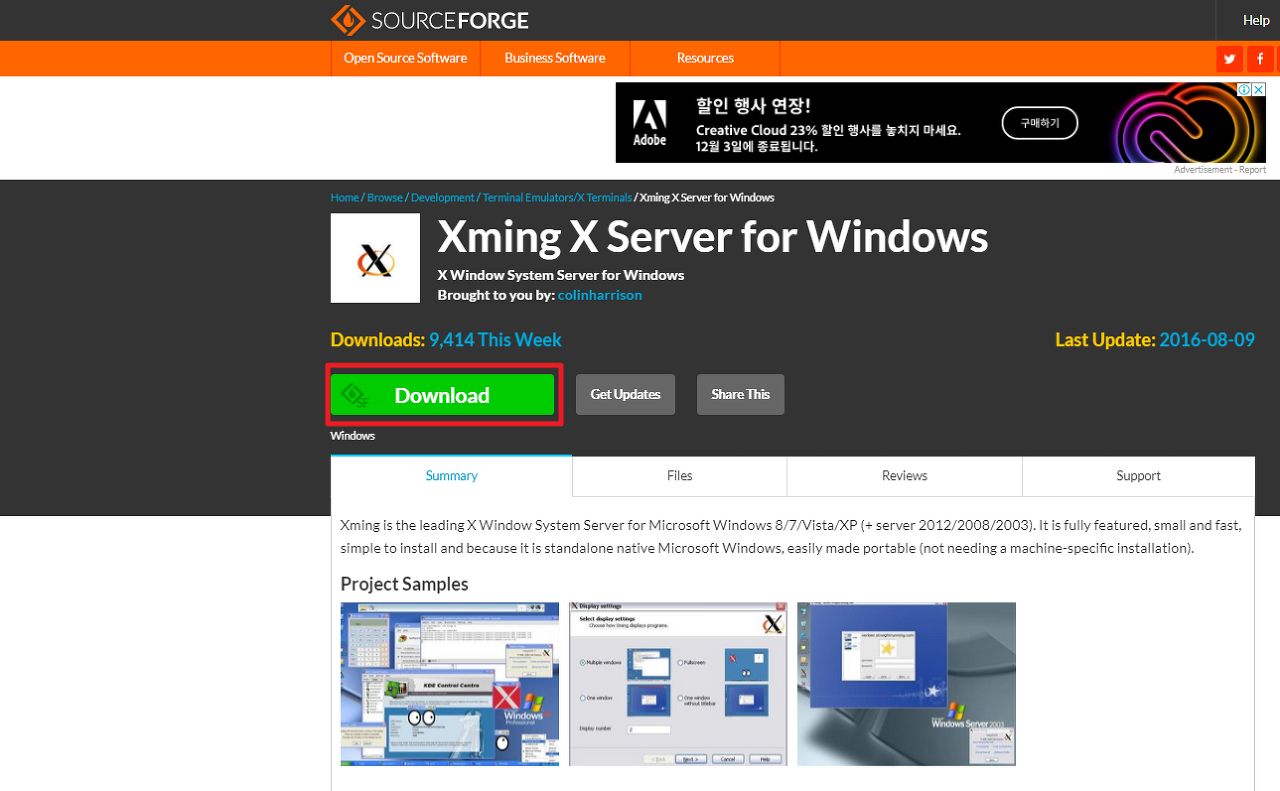Switch to the Support tab

click(x=1138, y=476)
